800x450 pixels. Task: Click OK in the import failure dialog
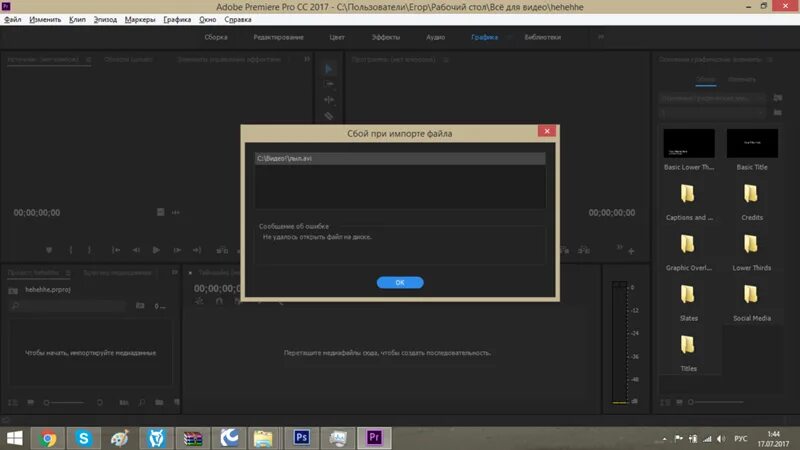(x=400, y=282)
